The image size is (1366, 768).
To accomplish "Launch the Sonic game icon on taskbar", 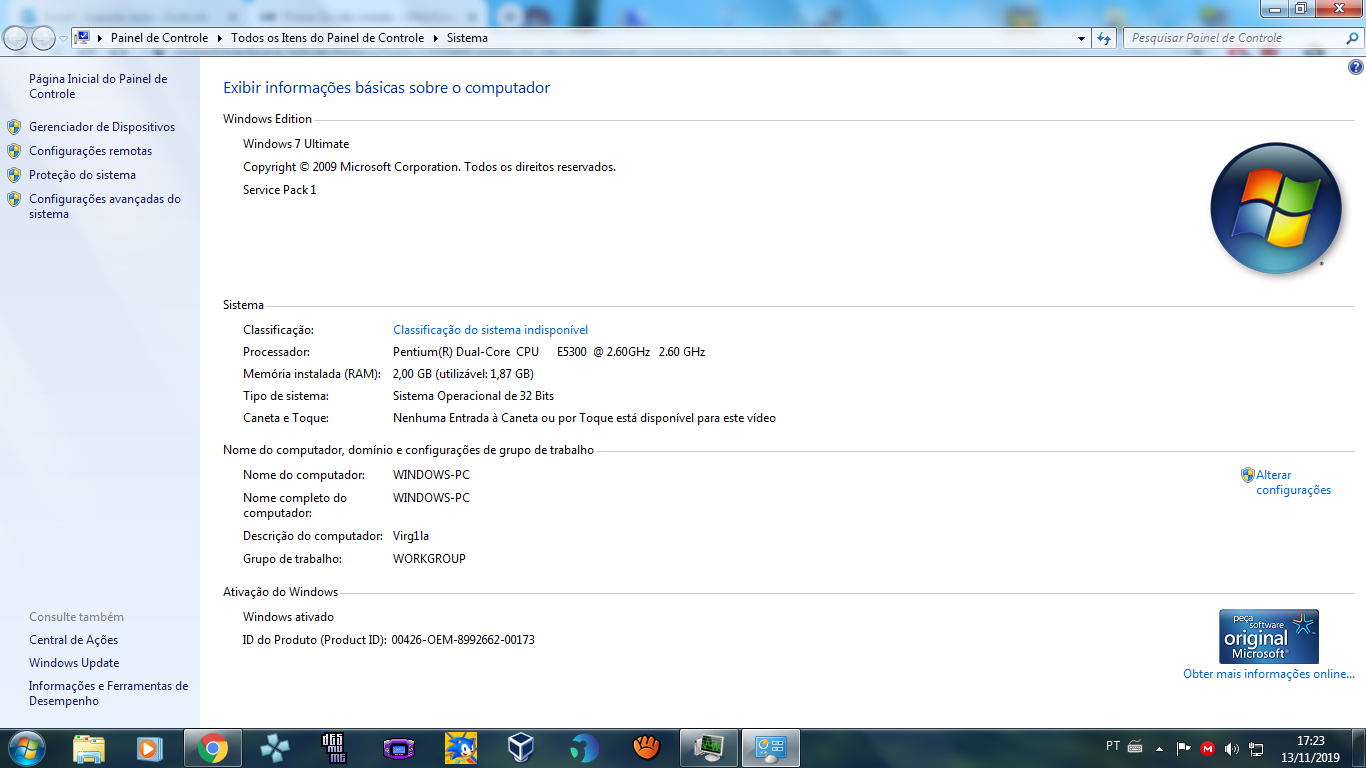I will 460,747.
